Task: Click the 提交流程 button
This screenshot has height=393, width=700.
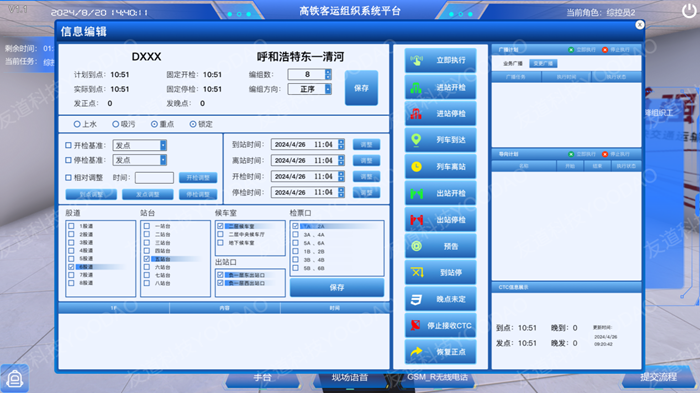Action: (658, 377)
